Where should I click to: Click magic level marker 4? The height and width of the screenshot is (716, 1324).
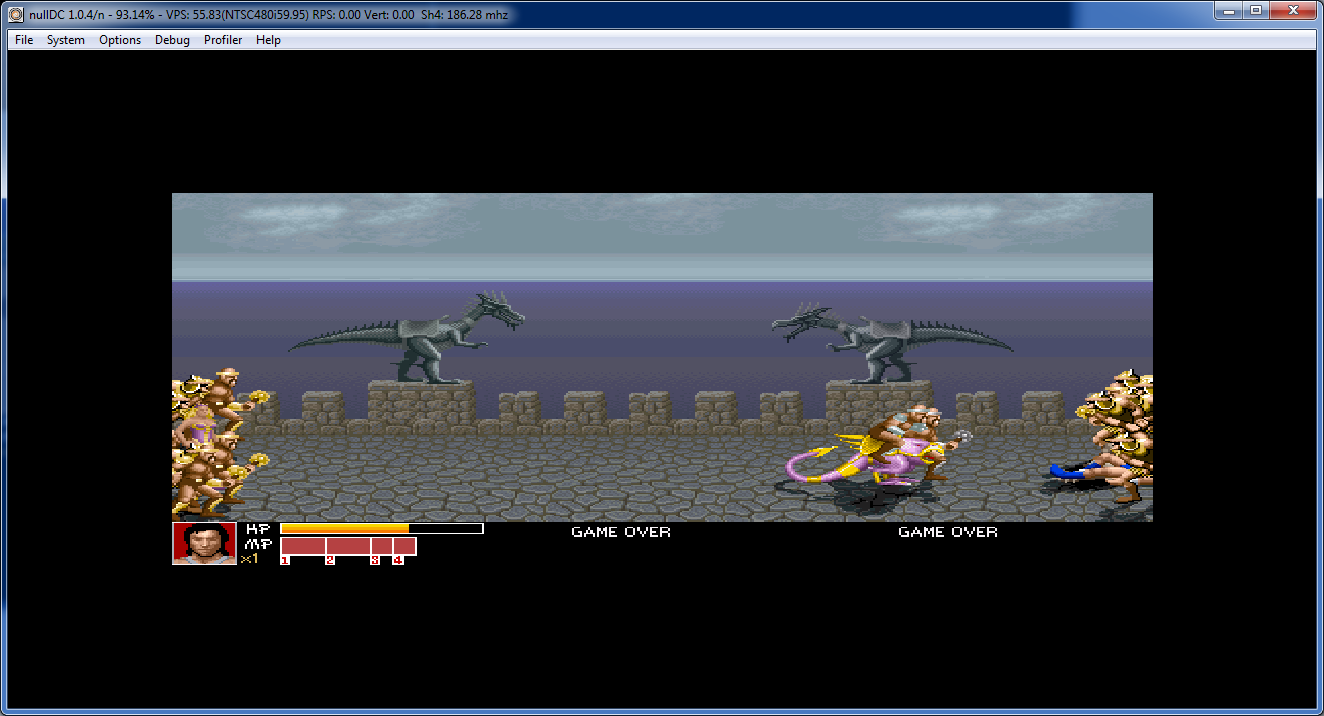click(397, 561)
